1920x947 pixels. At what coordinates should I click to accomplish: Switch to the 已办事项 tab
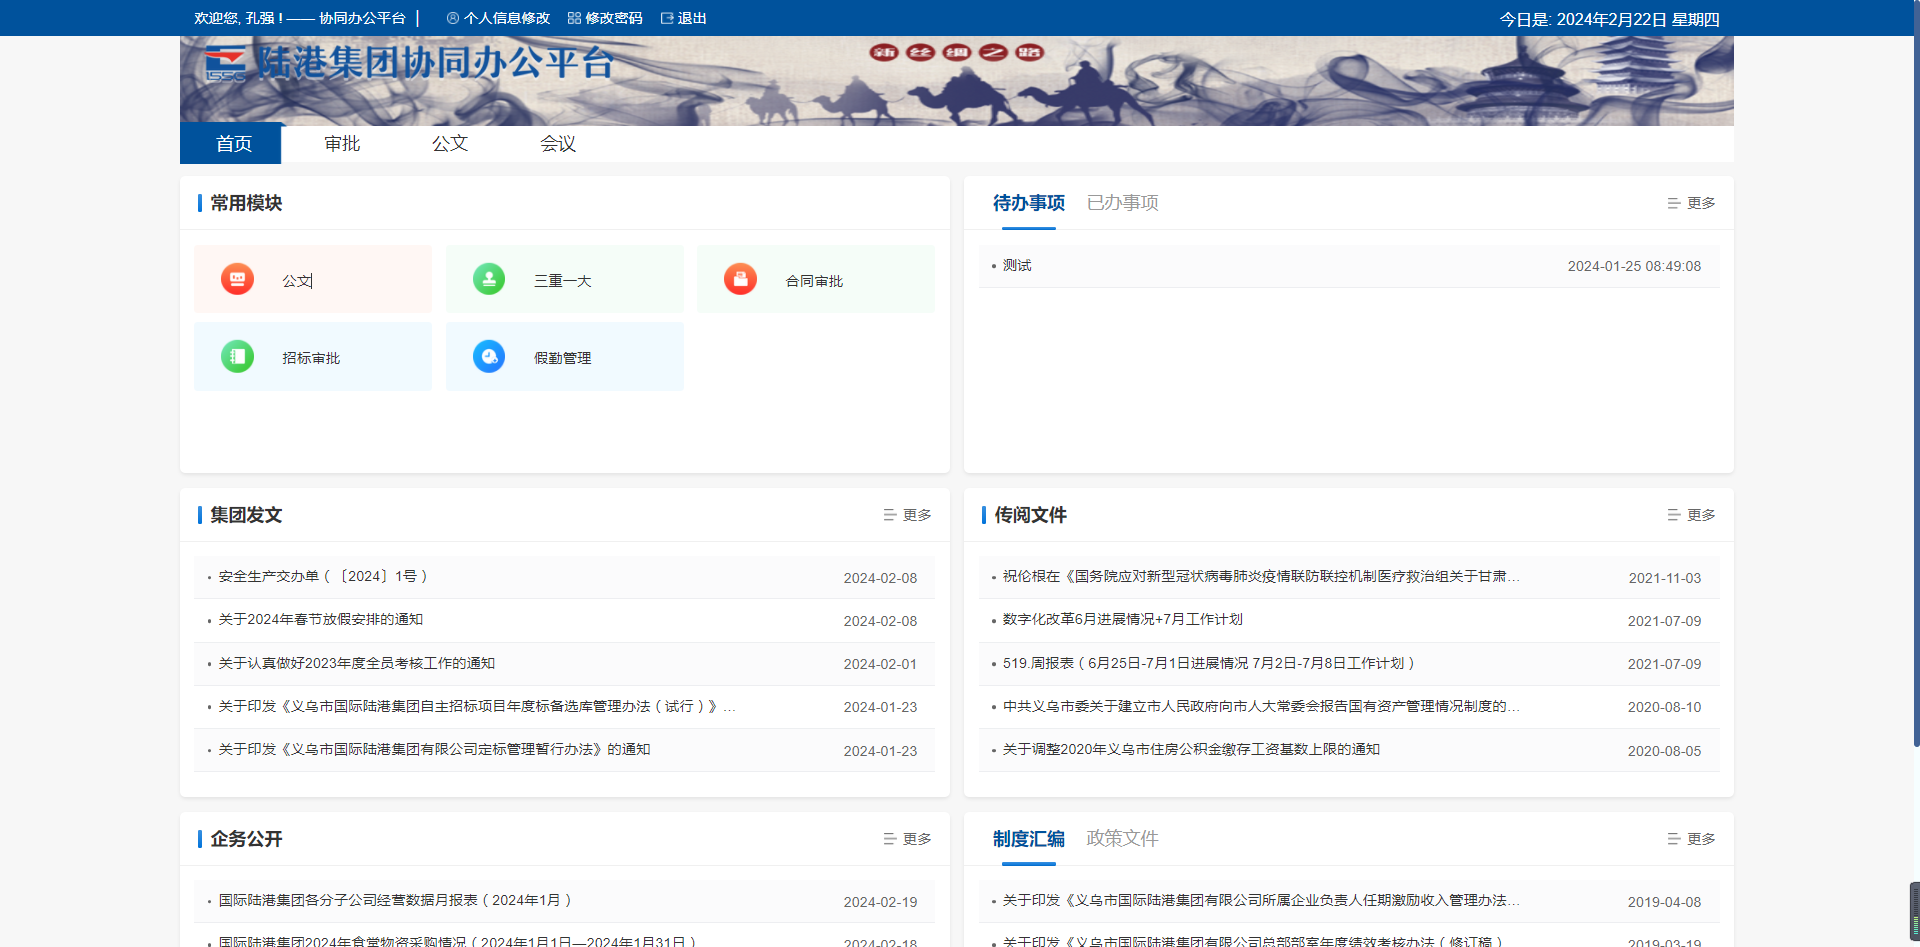pyautogui.click(x=1122, y=203)
